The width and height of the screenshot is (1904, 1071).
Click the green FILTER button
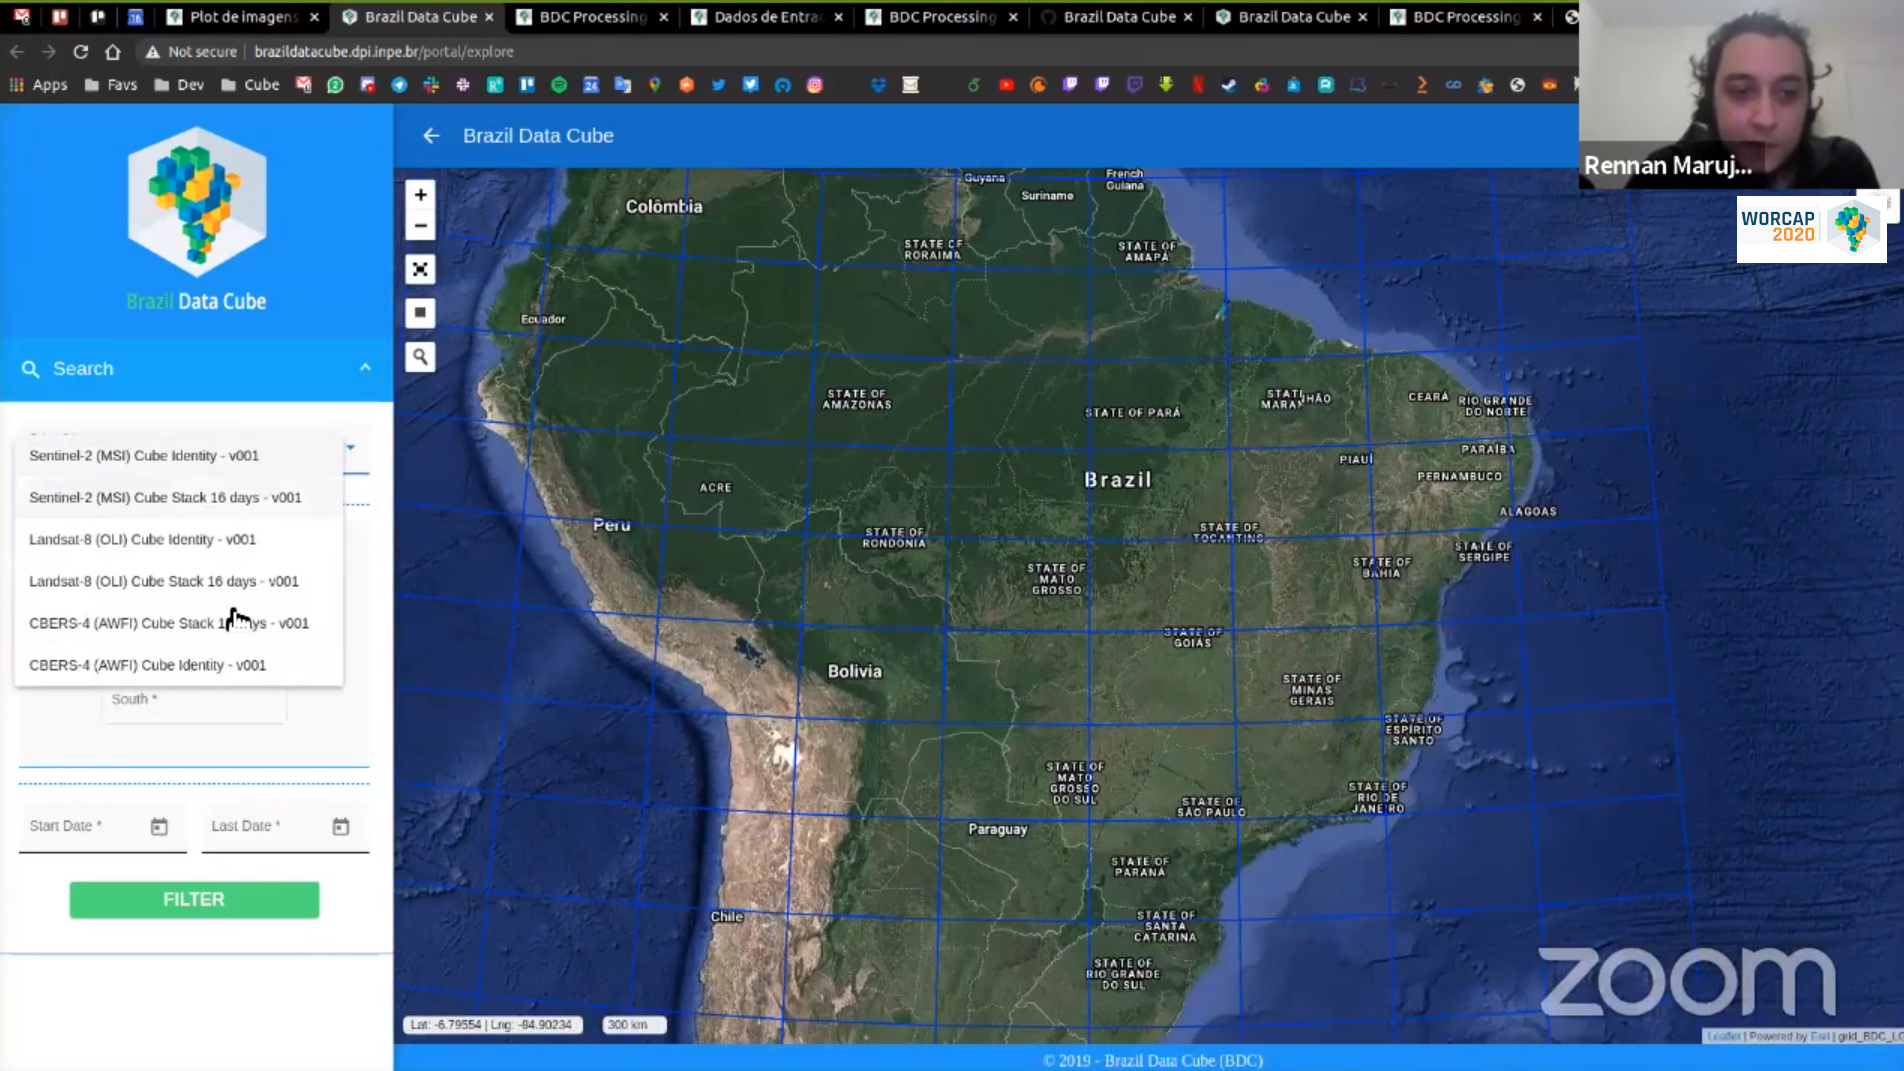tap(194, 900)
